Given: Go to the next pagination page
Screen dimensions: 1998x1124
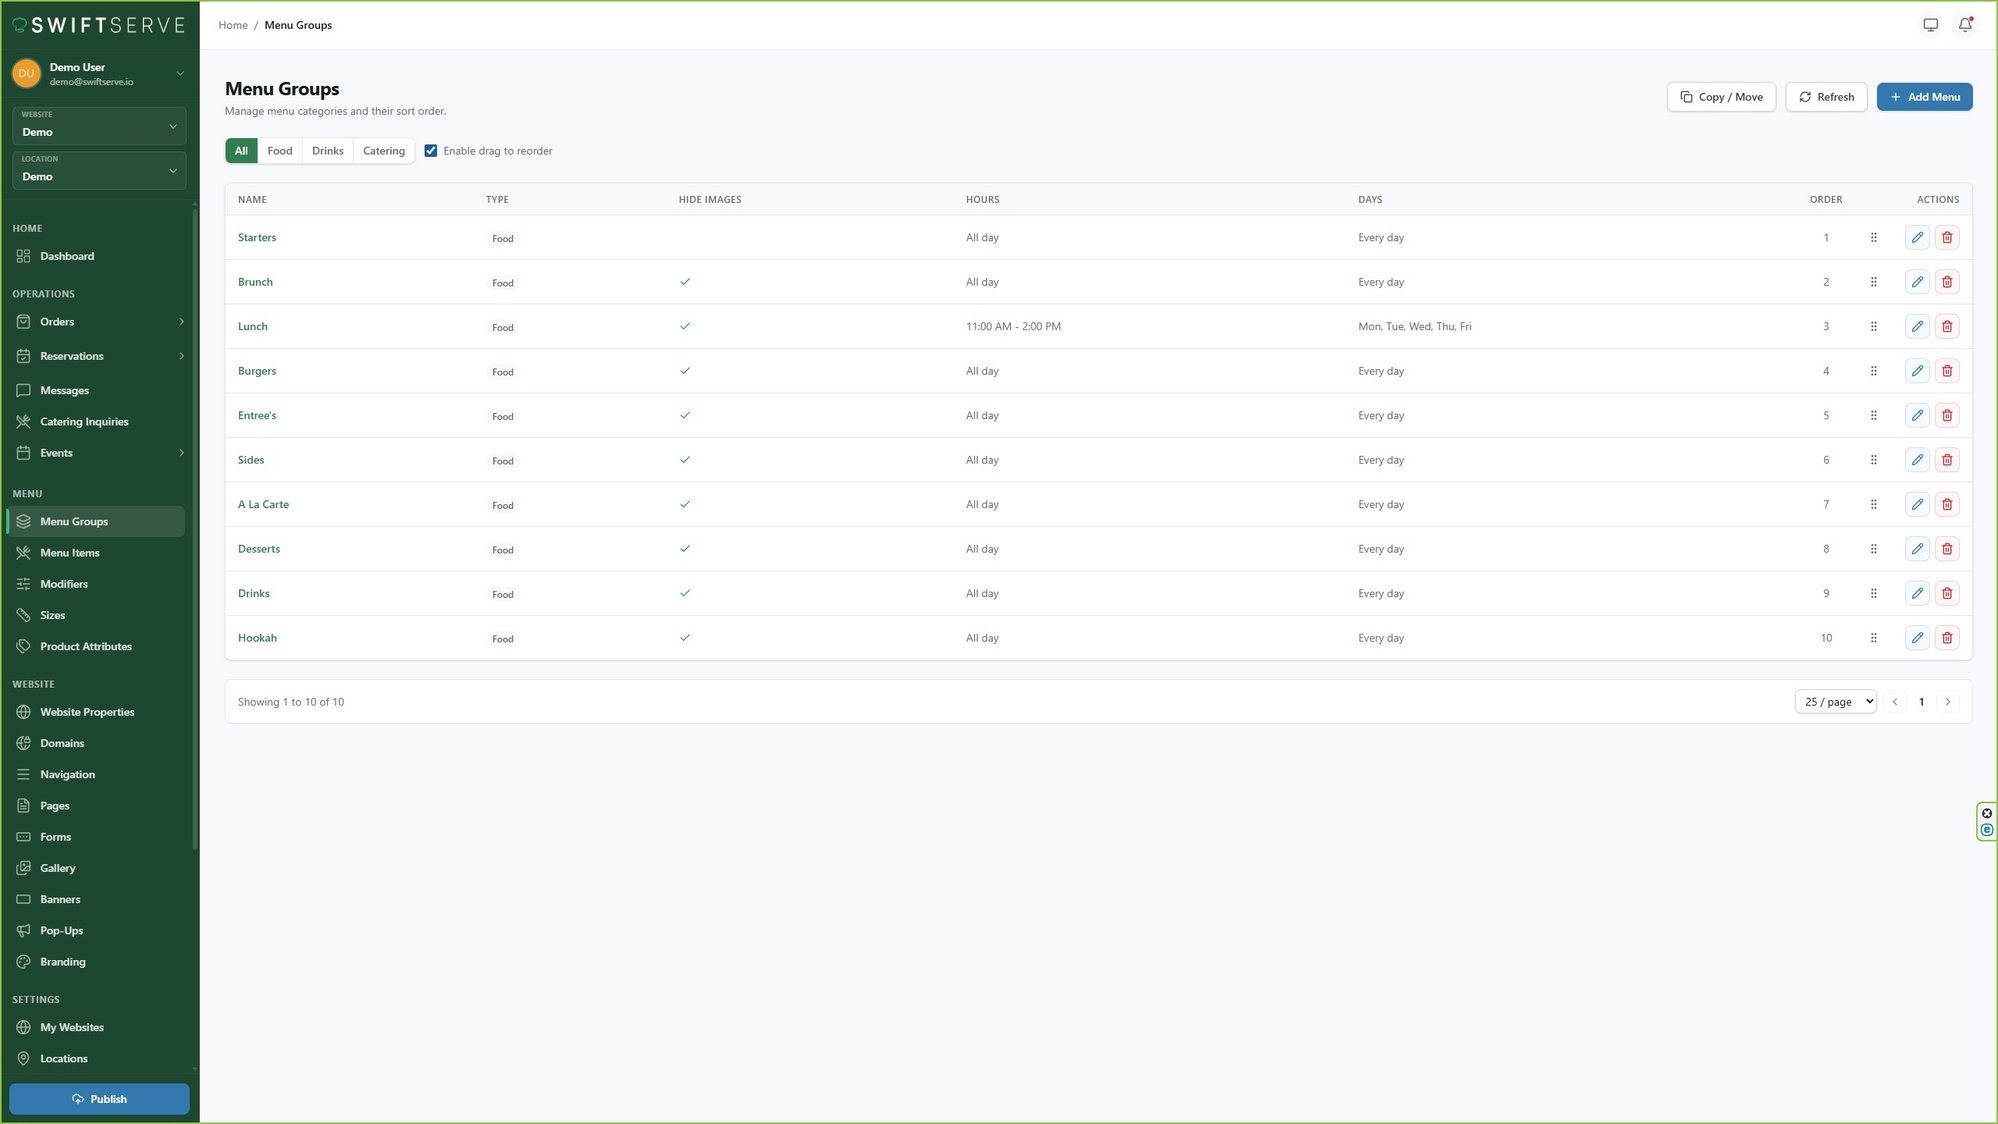Looking at the screenshot, I should tap(1948, 701).
